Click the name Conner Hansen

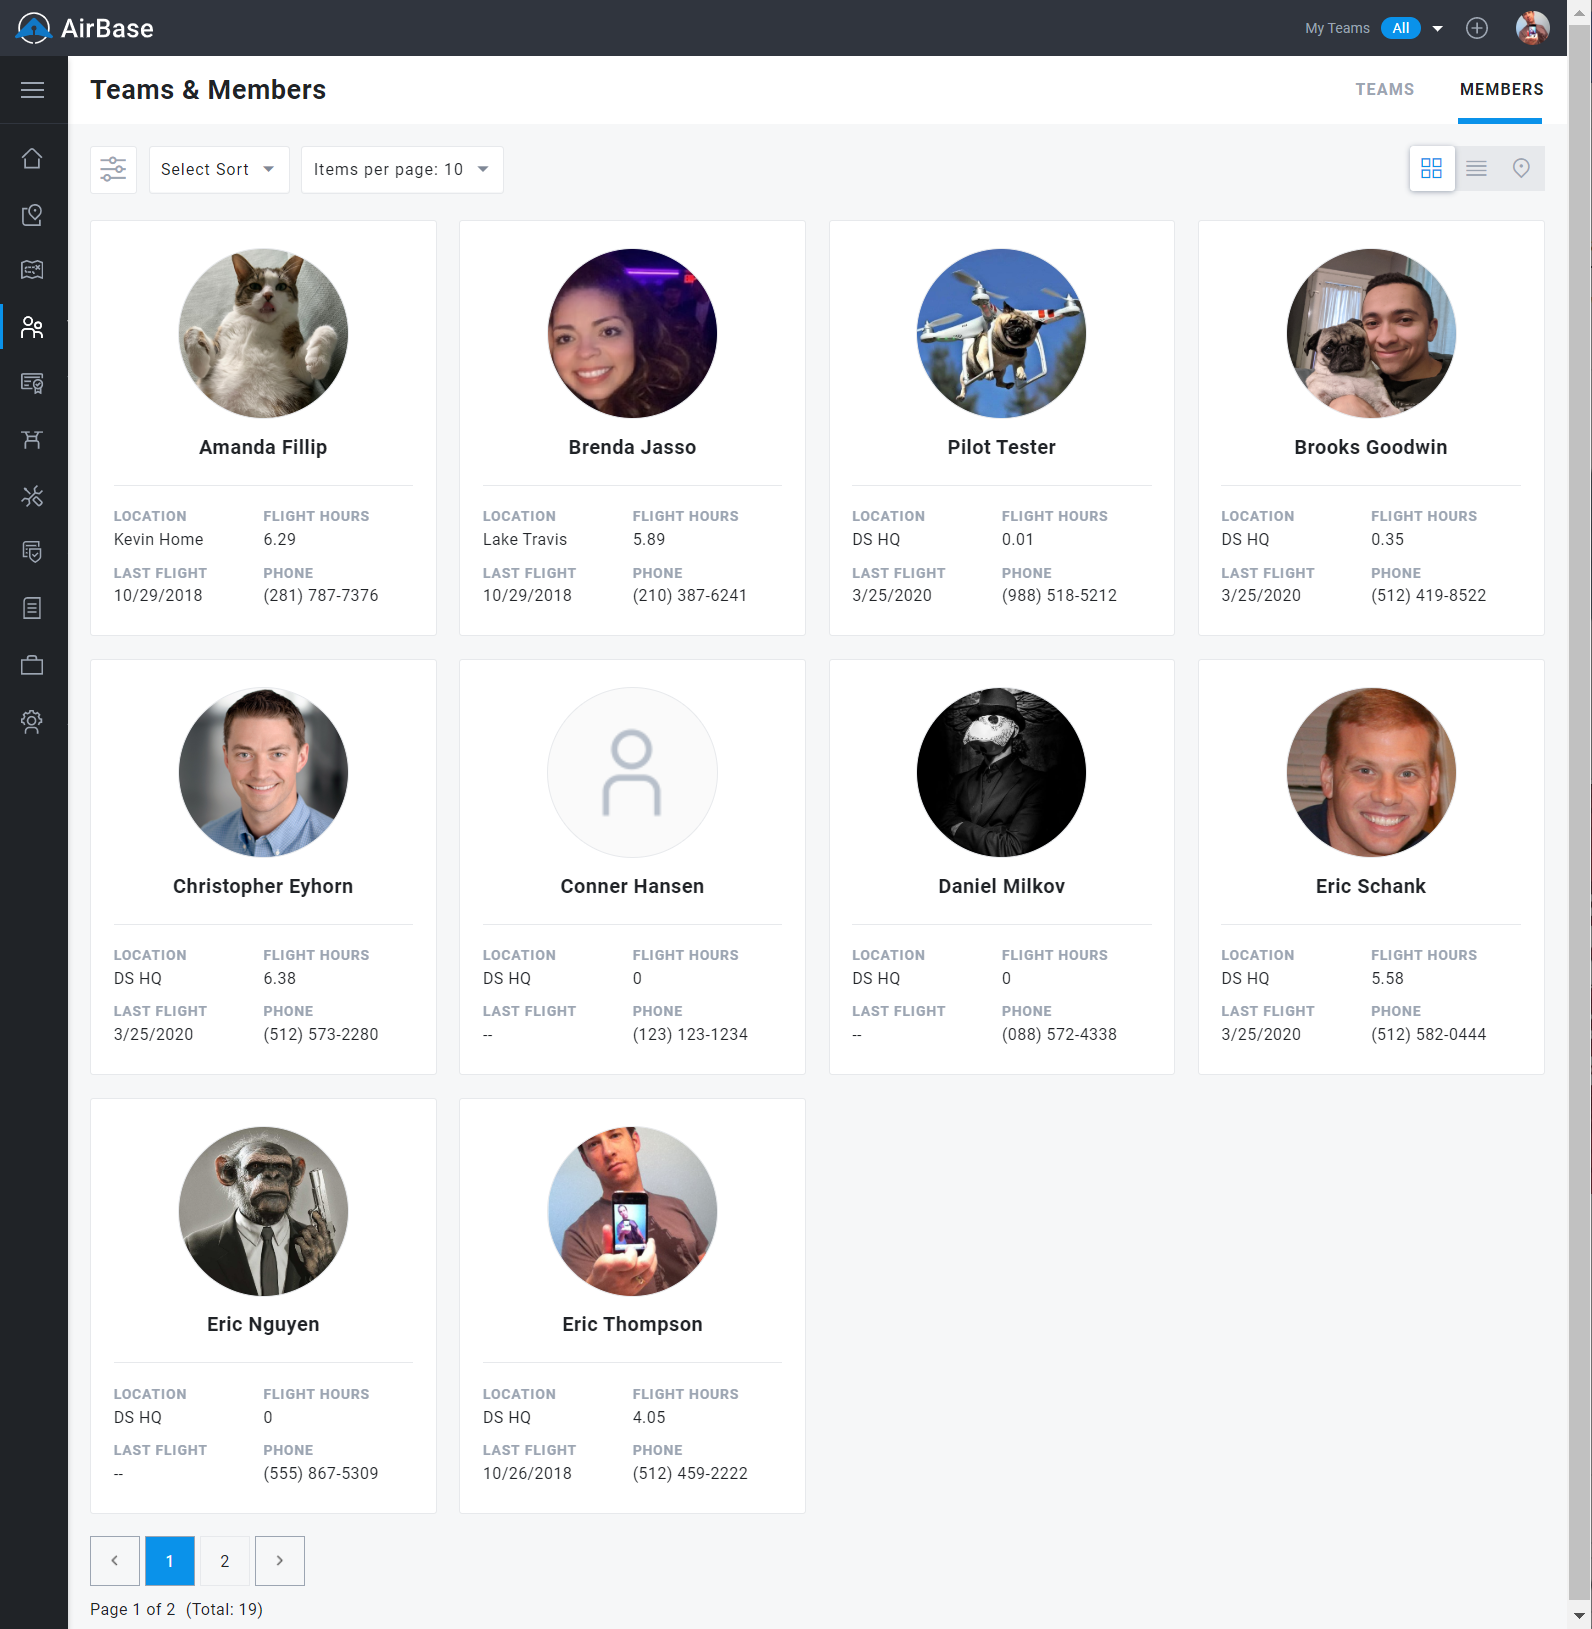click(x=632, y=886)
